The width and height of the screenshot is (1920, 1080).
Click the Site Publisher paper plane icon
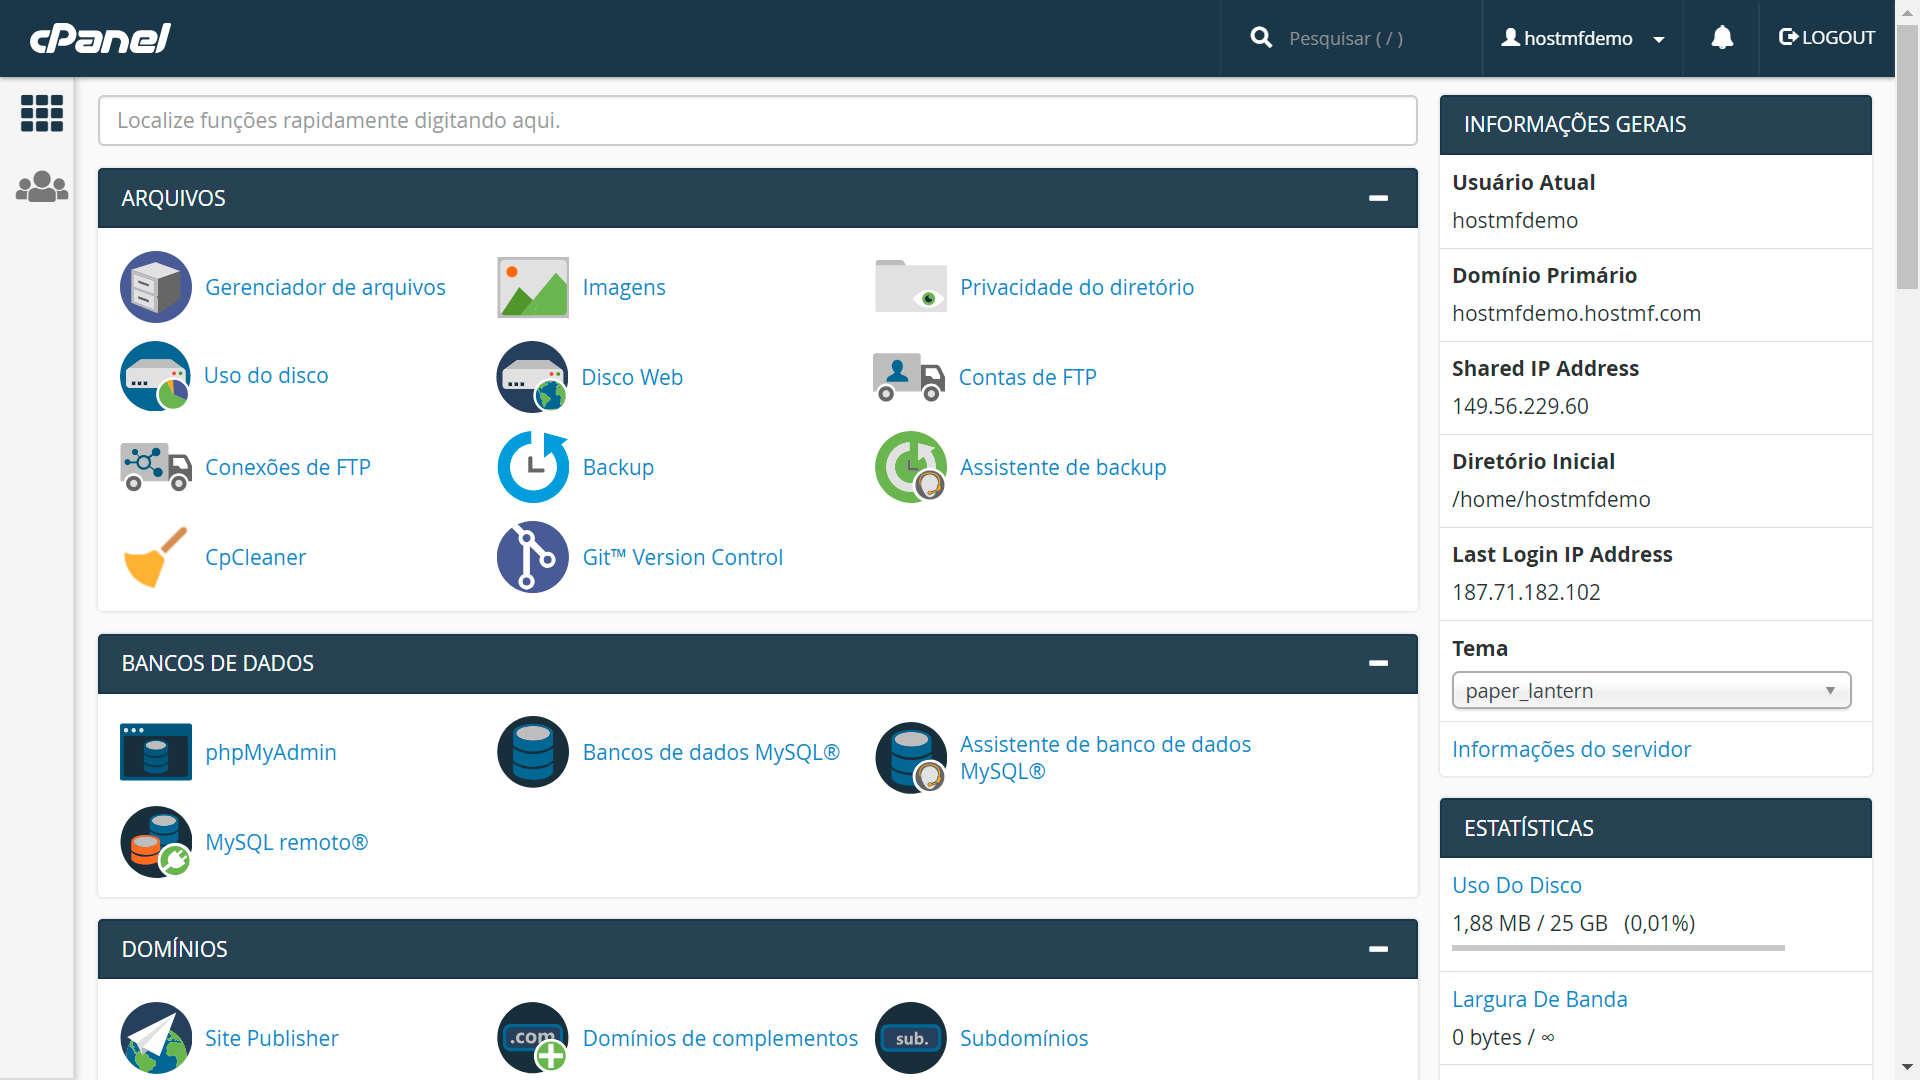pyautogui.click(x=155, y=1038)
